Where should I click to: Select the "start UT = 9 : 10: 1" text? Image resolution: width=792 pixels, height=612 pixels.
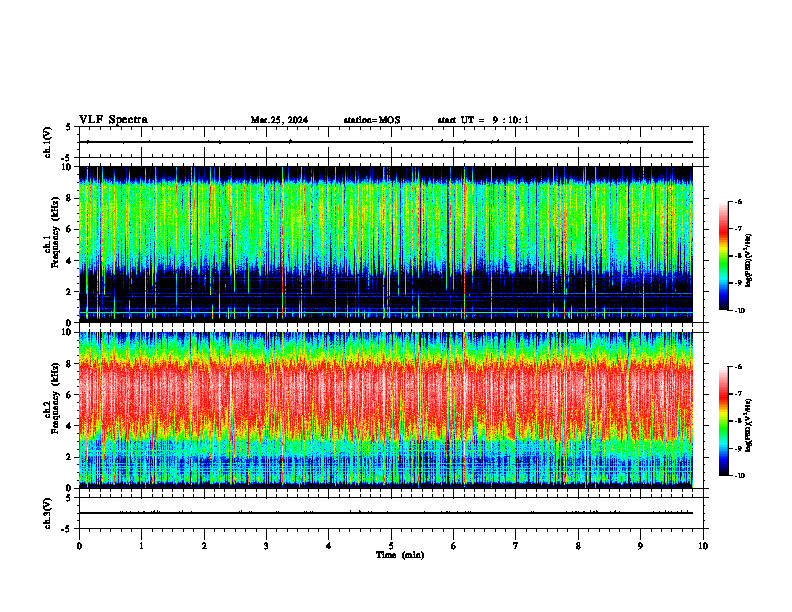tap(483, 120)
